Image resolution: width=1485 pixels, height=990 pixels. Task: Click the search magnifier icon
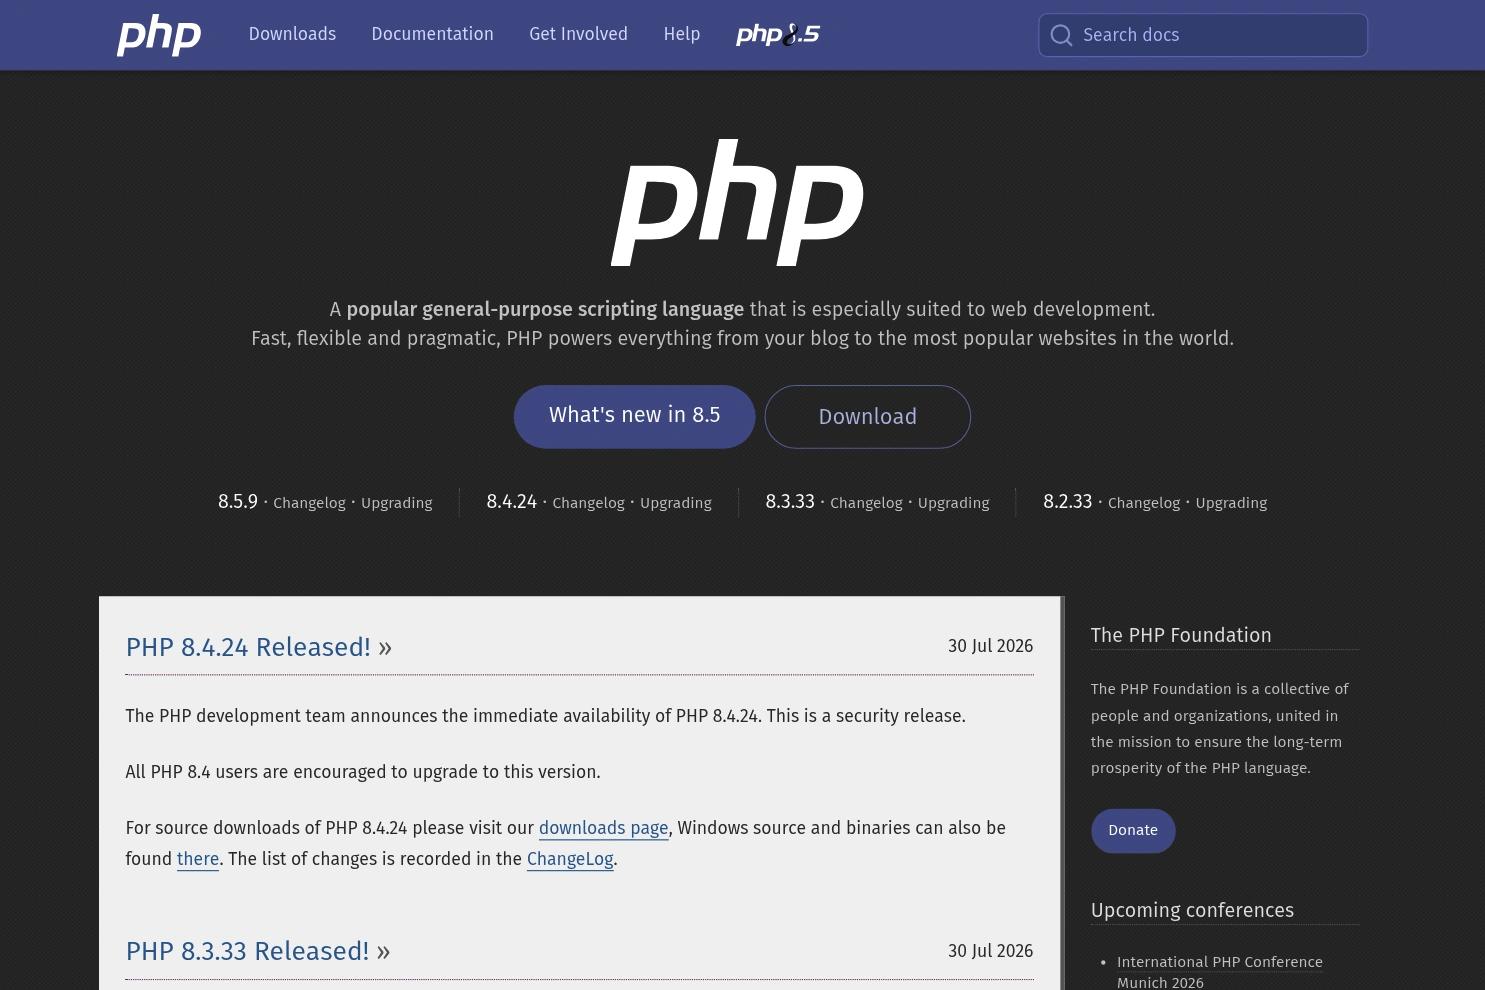[1061, 36]
